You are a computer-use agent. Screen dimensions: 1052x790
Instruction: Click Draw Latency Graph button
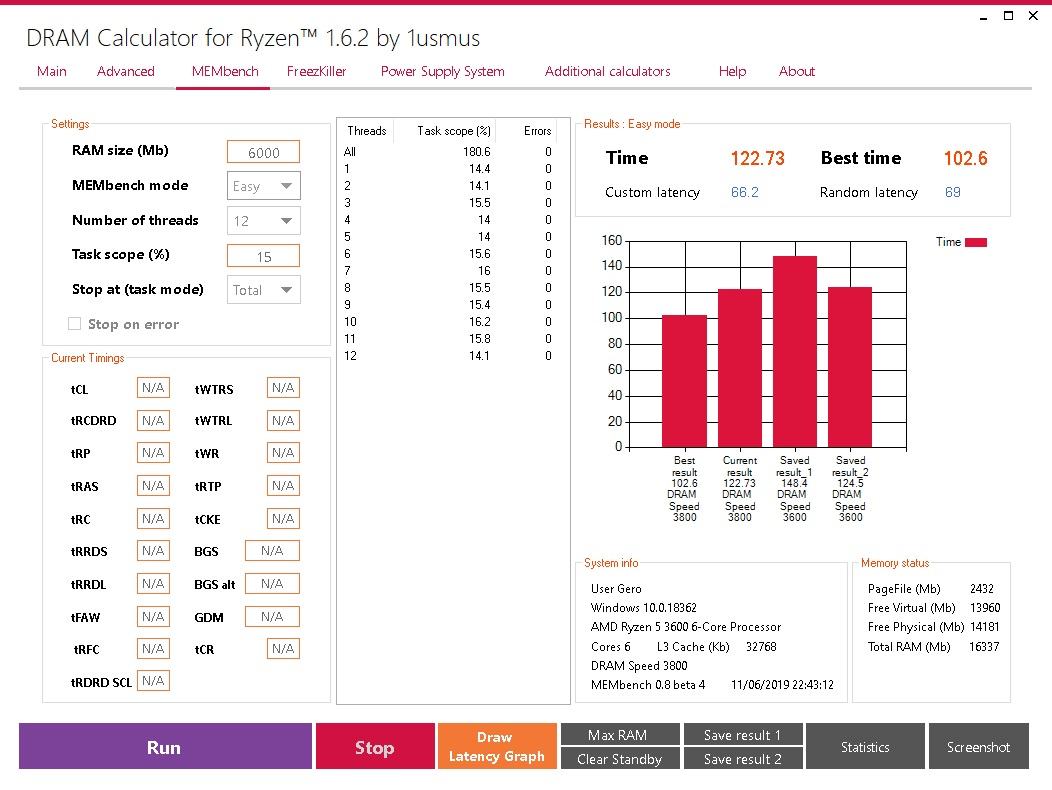(x=497, y=746)
